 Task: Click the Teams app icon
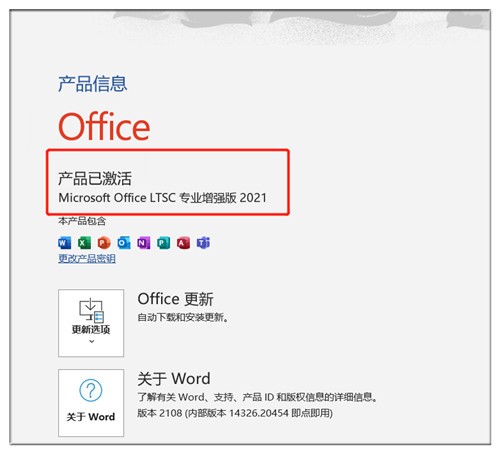203,243
